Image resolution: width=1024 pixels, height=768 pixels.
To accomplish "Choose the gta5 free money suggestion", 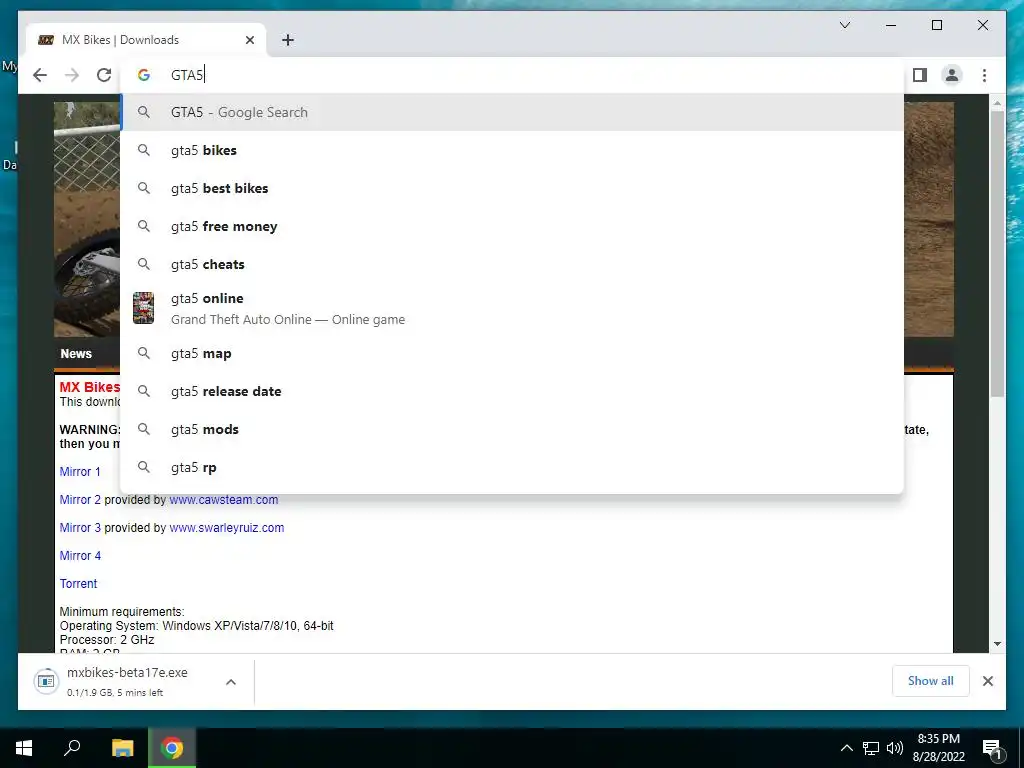I will pos(512,226).
